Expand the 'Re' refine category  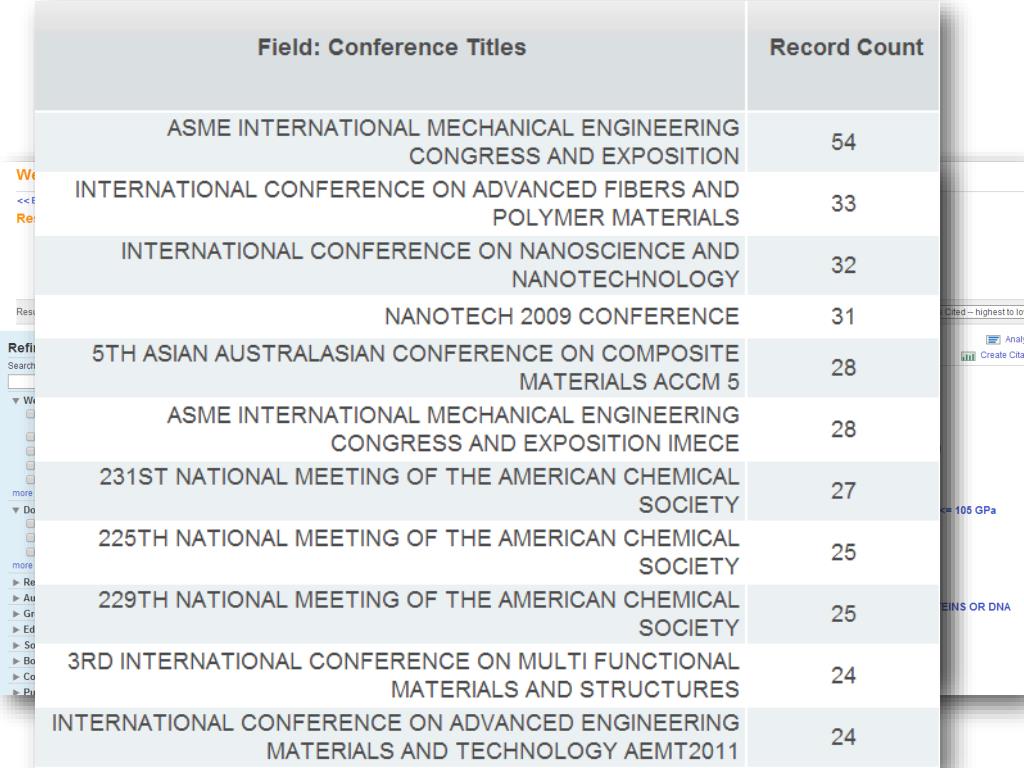[16, 582]
